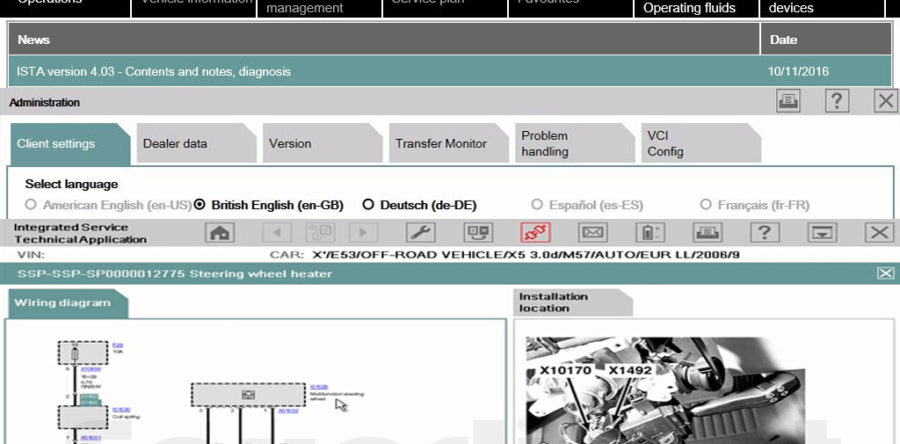Click the battery status icon
Image resolution: width=900 pixels, height=444 pixels.
click(x=651, y=233)
